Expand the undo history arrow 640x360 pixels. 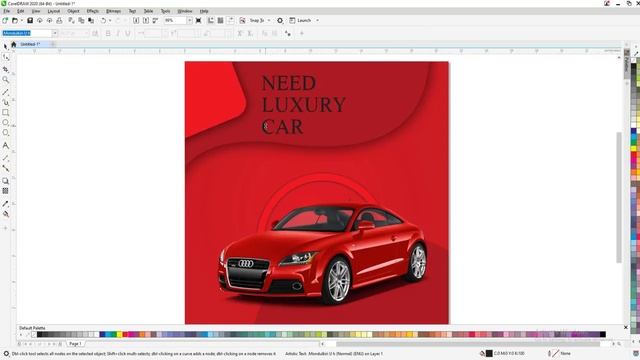pos(110,20)
